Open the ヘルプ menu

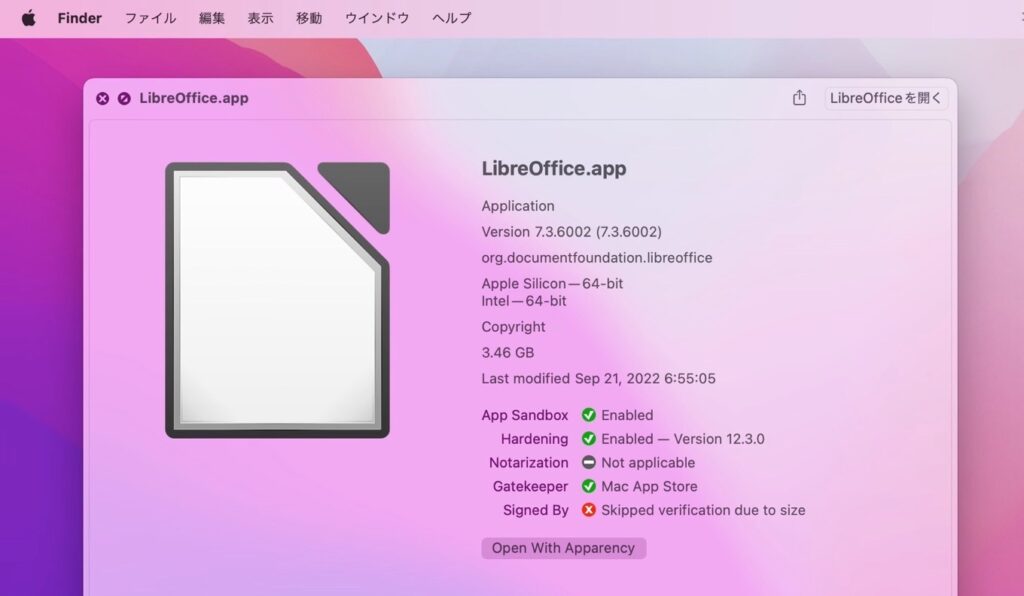(450, 17)
